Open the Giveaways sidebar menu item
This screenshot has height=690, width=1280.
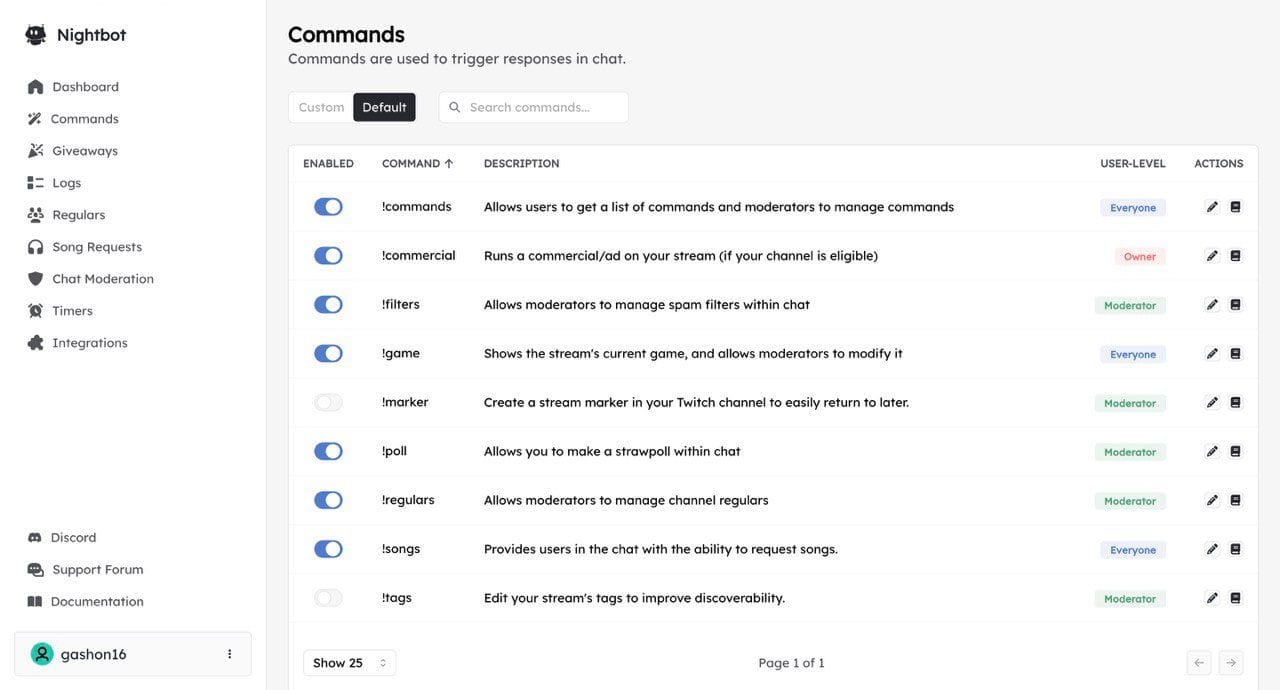84,151
